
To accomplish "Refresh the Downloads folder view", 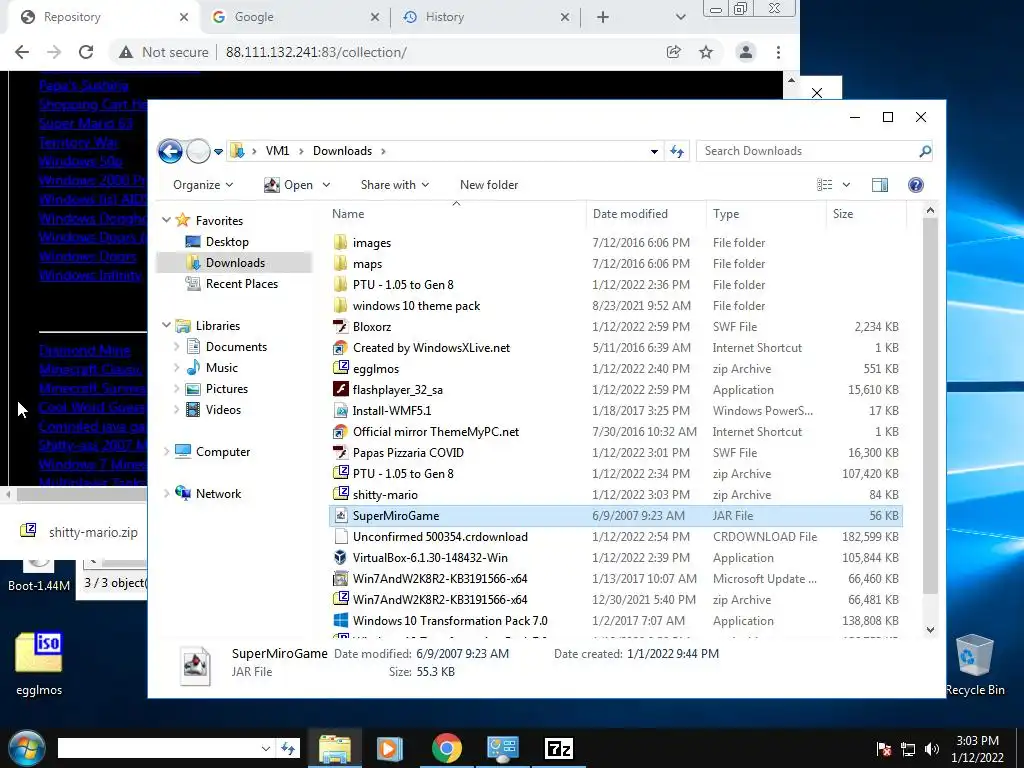I will (677, 152).
